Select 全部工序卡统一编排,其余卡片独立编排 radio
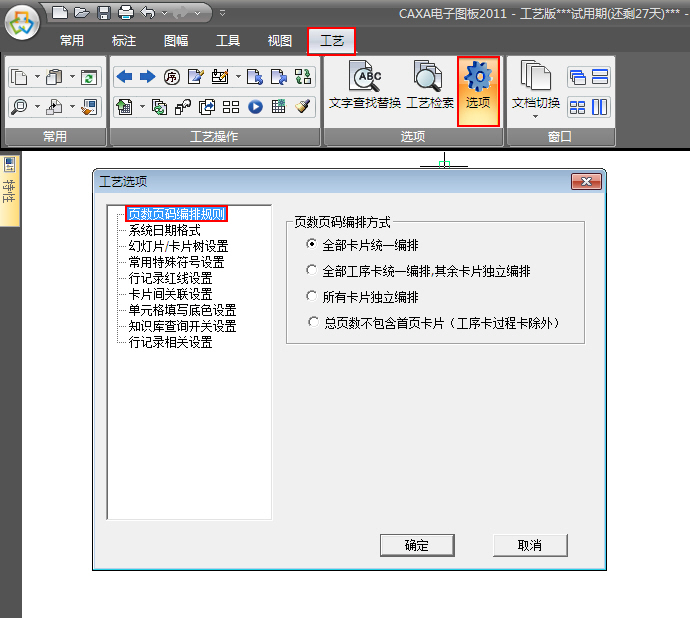This screenshot has width=690, height=618. coord(418,271)
